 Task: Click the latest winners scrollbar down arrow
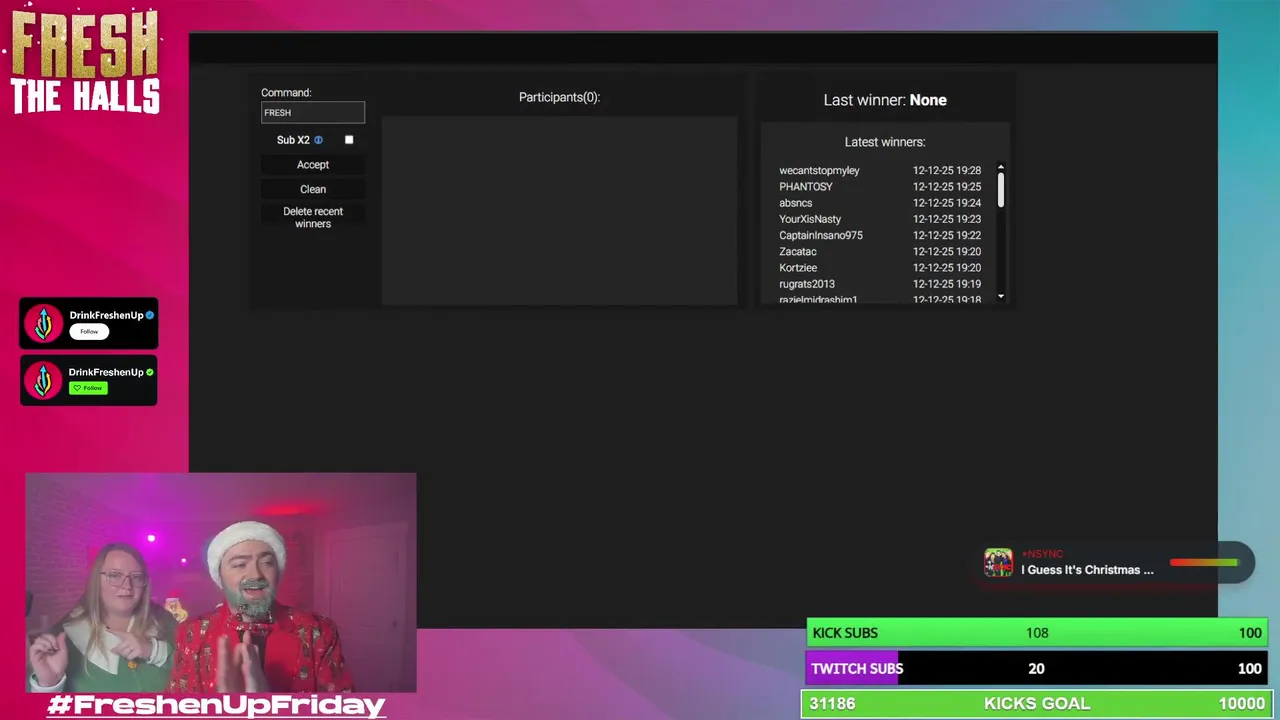coord(1001,297)
